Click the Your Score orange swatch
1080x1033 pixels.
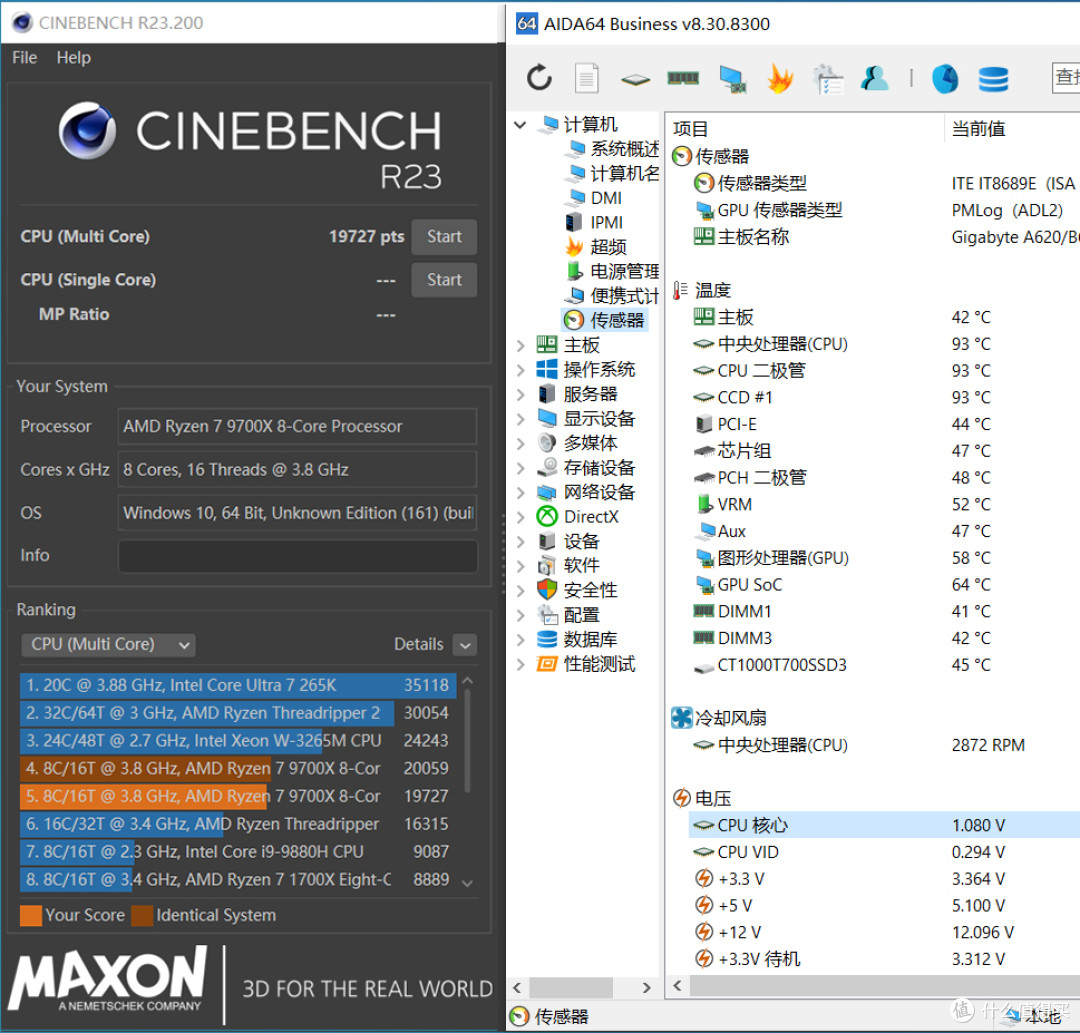[31, 915]
